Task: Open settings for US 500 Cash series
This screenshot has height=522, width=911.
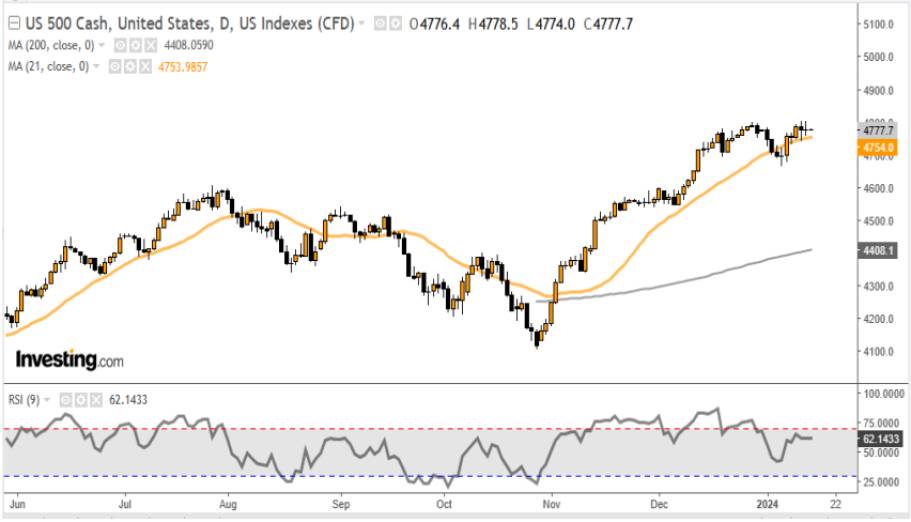Action: coord(397,23)
